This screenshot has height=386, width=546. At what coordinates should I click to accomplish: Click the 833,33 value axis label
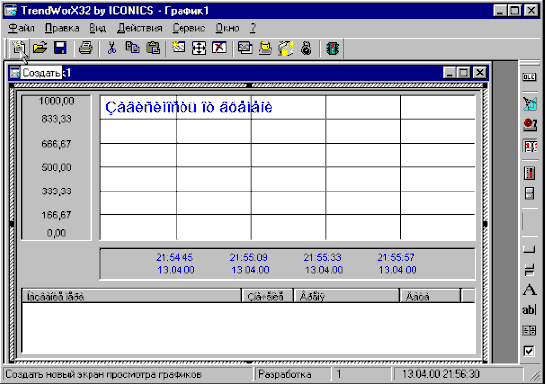point(56,119)
